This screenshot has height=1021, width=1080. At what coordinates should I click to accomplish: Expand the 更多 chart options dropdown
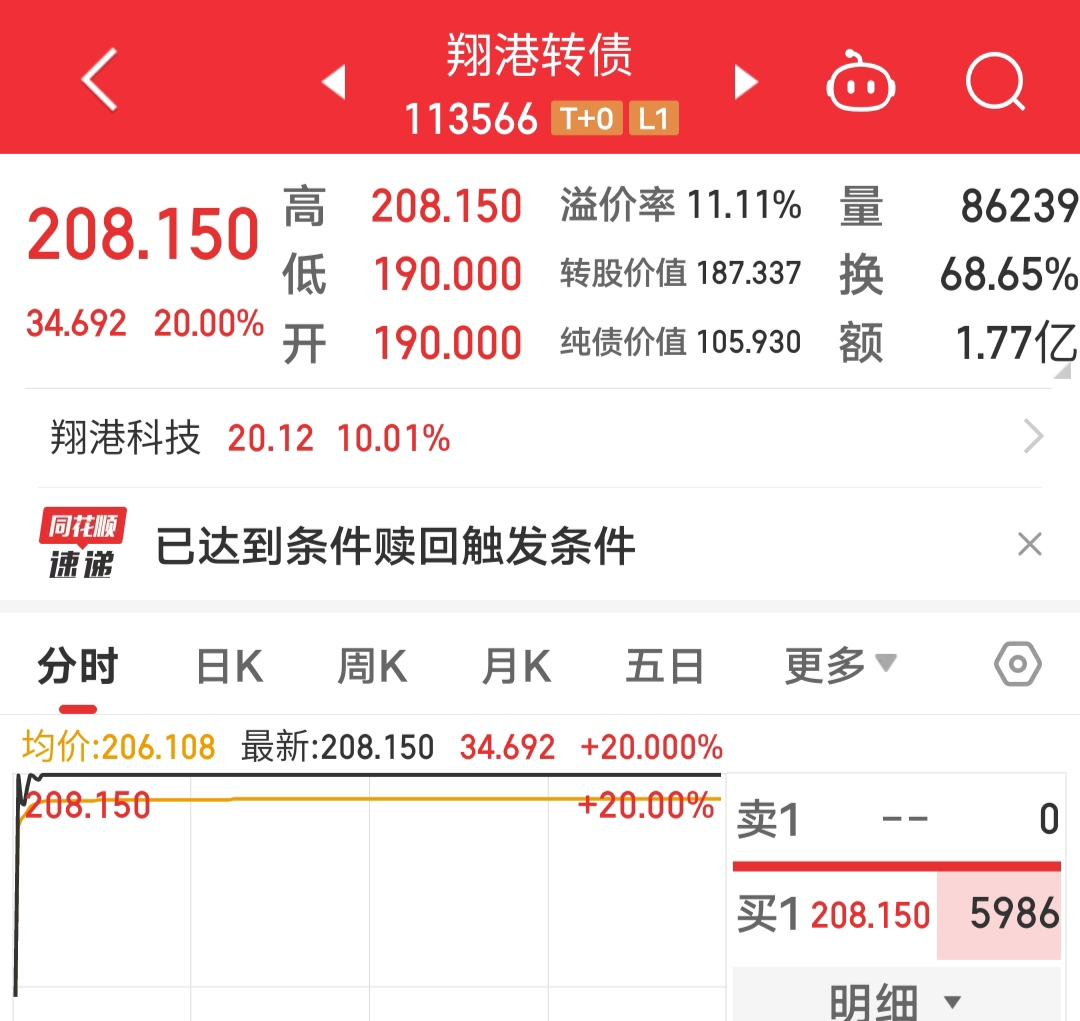[840, 663]
